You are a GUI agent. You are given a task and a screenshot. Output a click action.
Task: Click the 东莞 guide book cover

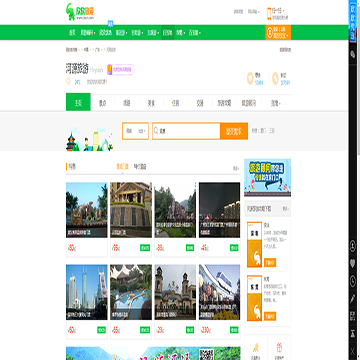(x=255, y=298)
